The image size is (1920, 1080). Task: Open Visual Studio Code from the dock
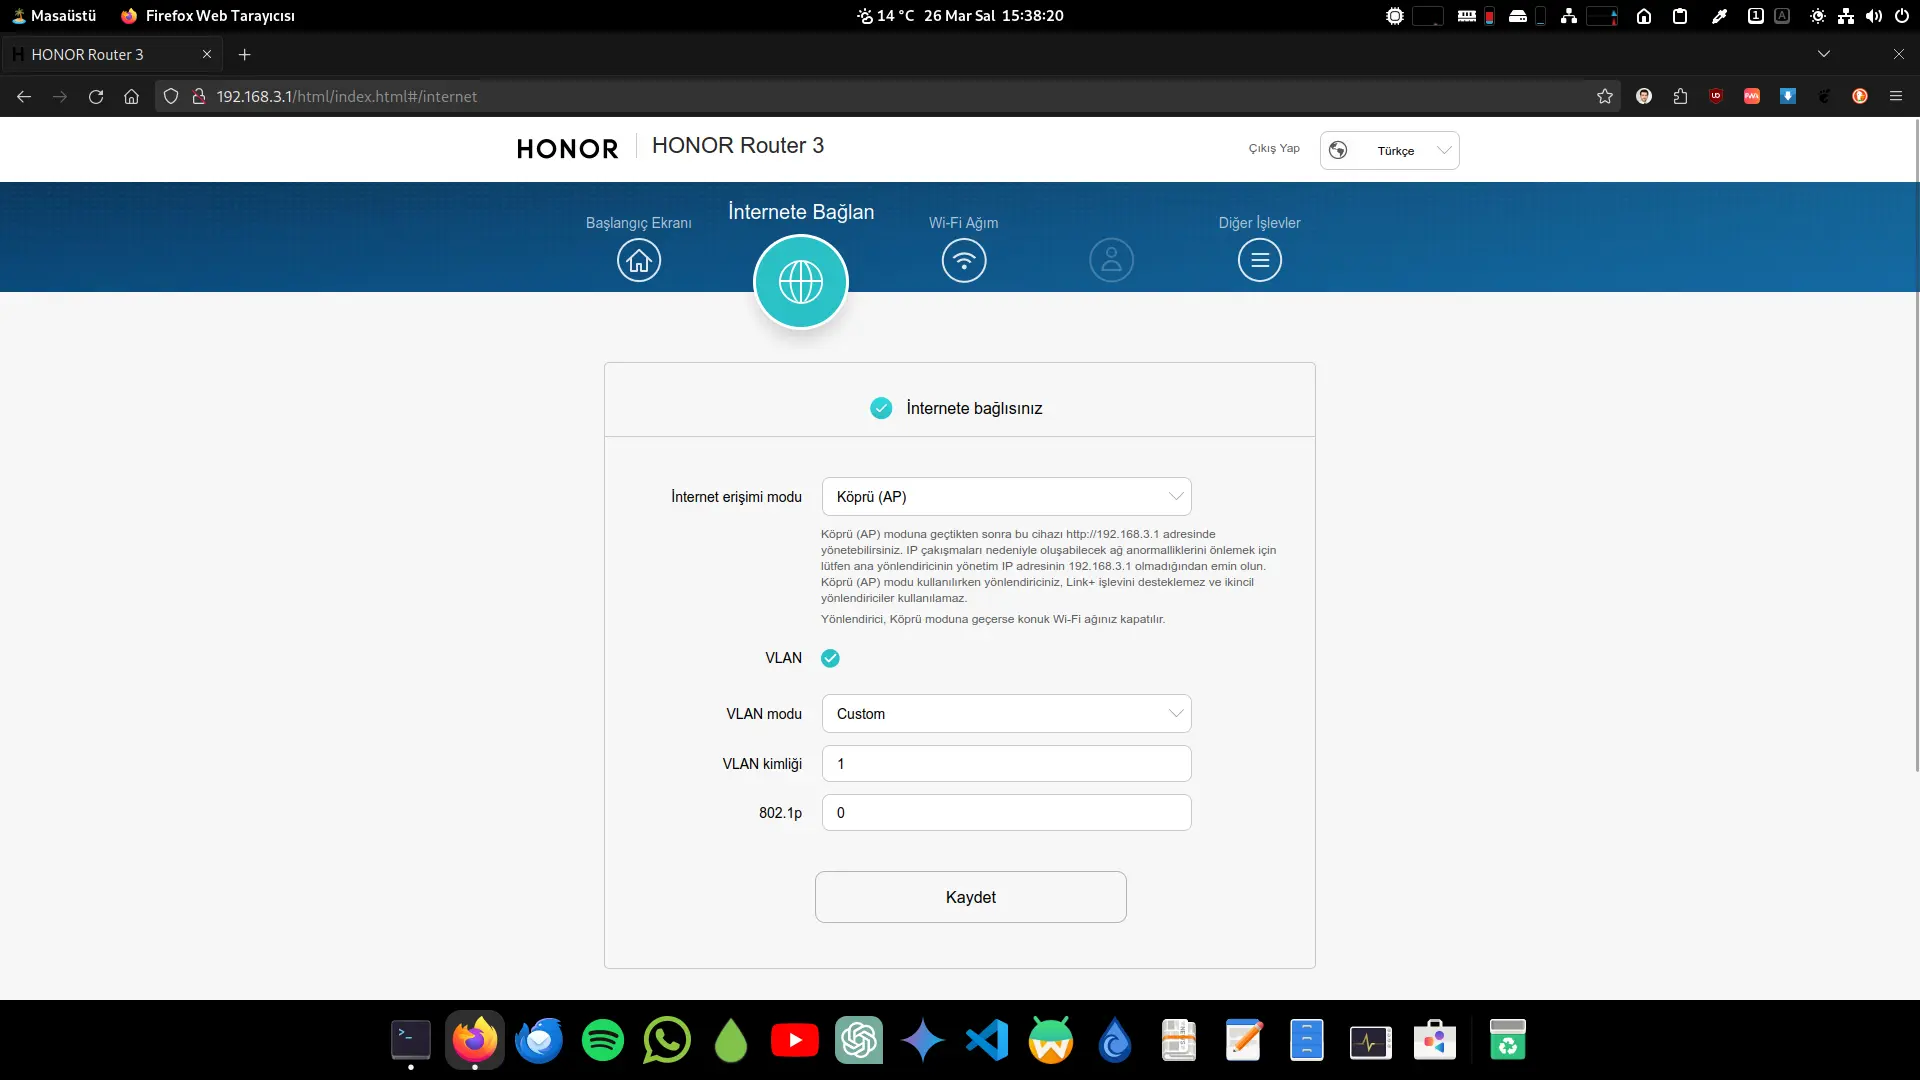coord(987,1041)
